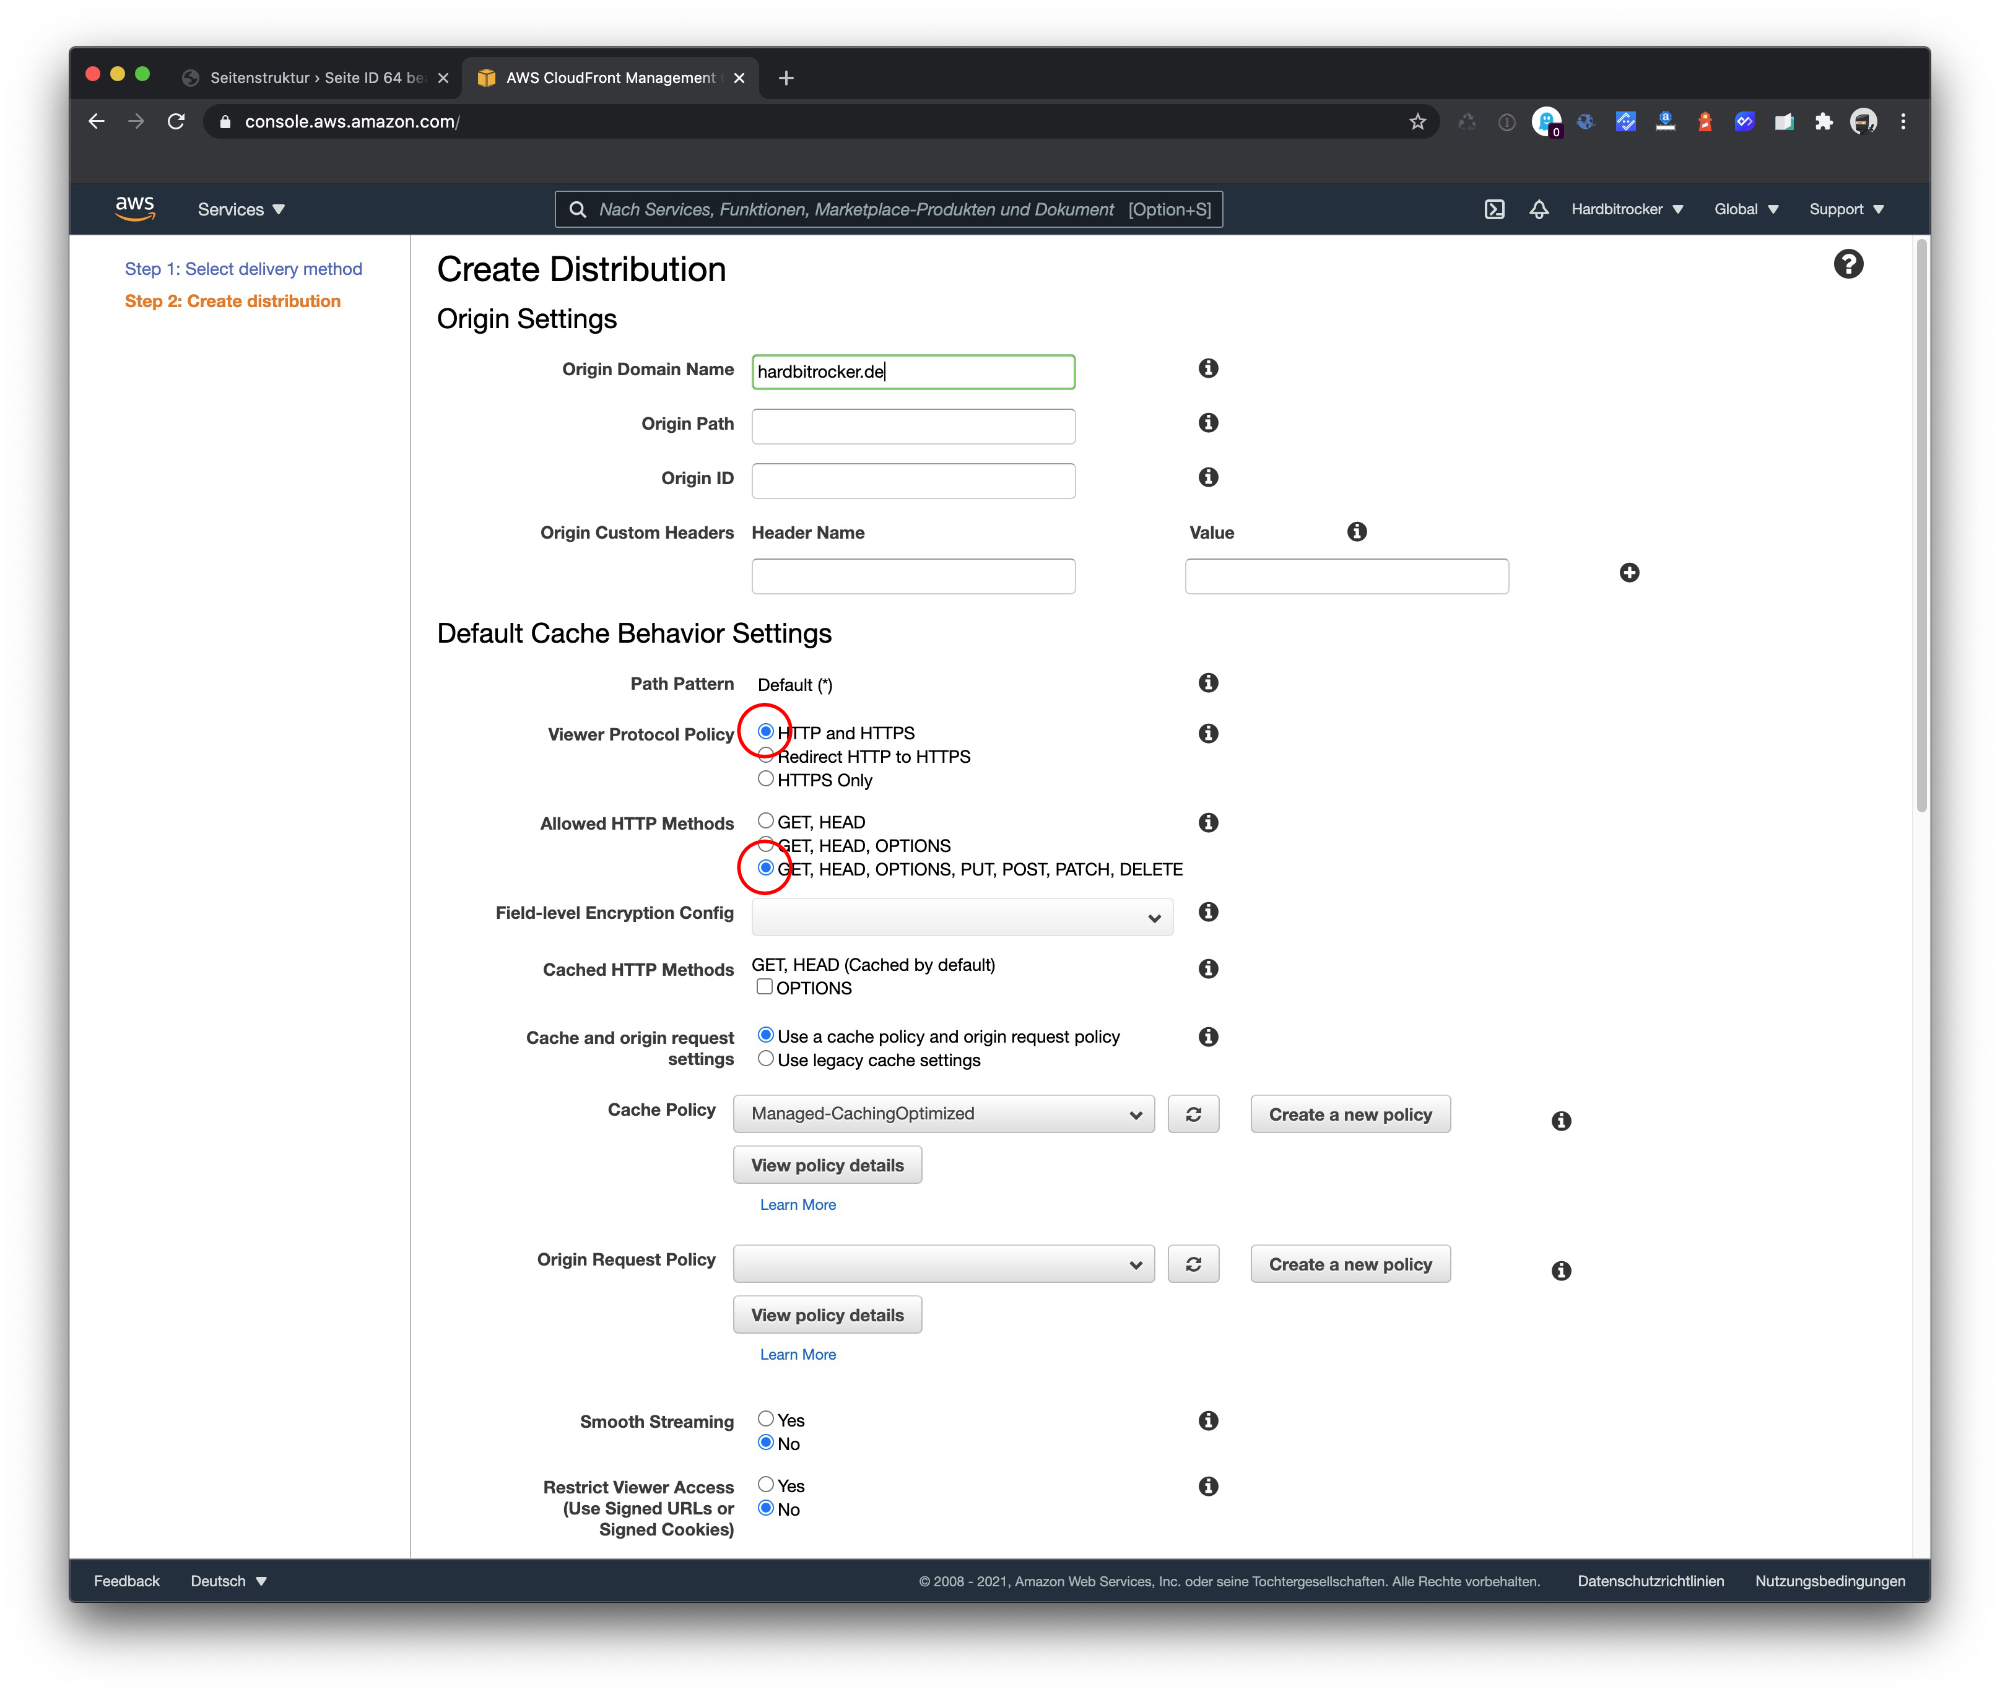
Task: Show info for Path Pattern
Action: (1208, 682)
